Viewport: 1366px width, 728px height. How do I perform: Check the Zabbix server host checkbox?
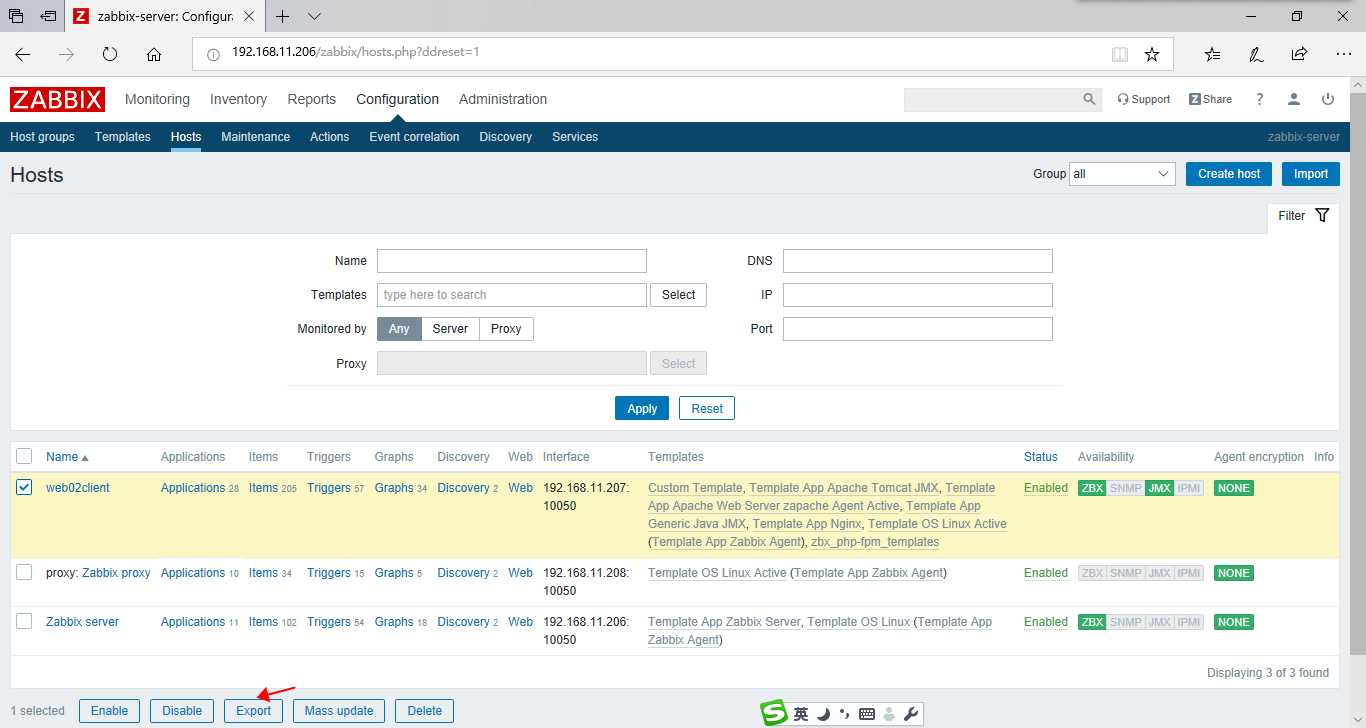click(25, 621)
